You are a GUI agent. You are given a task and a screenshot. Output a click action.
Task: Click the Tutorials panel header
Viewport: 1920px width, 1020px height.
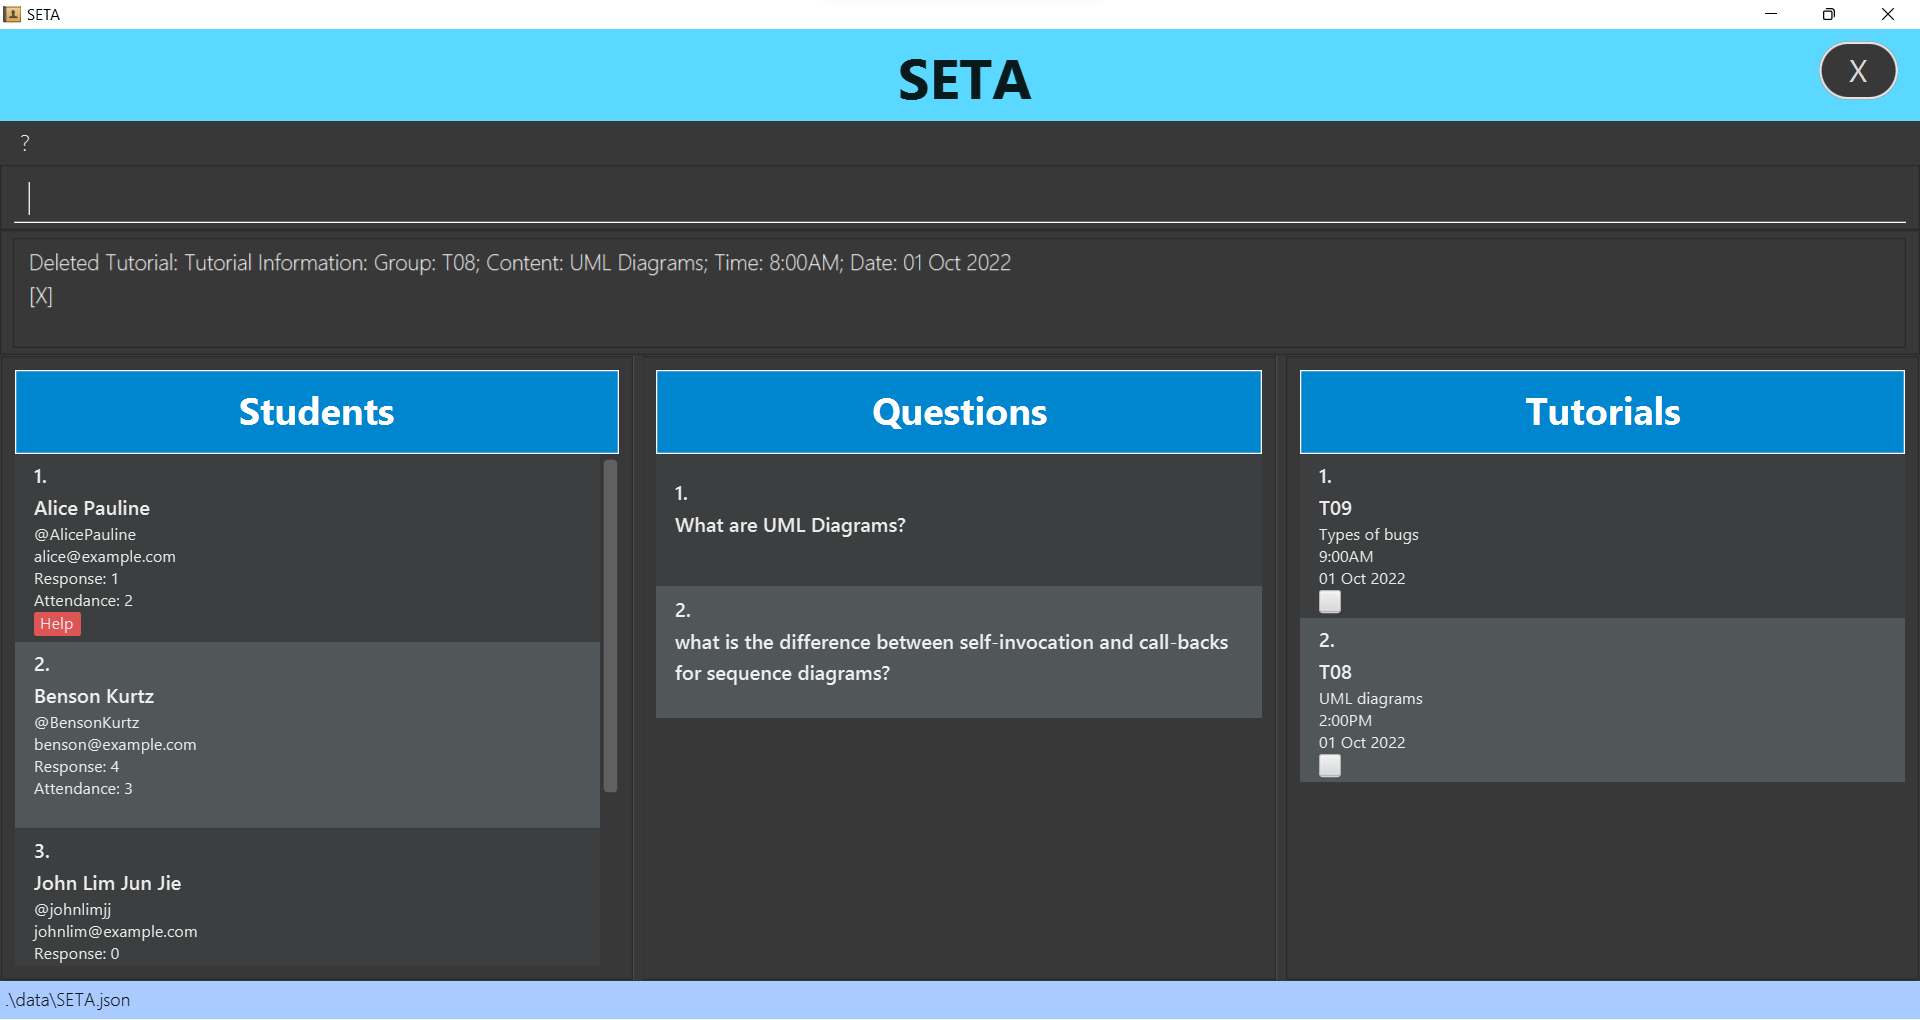1602,412
